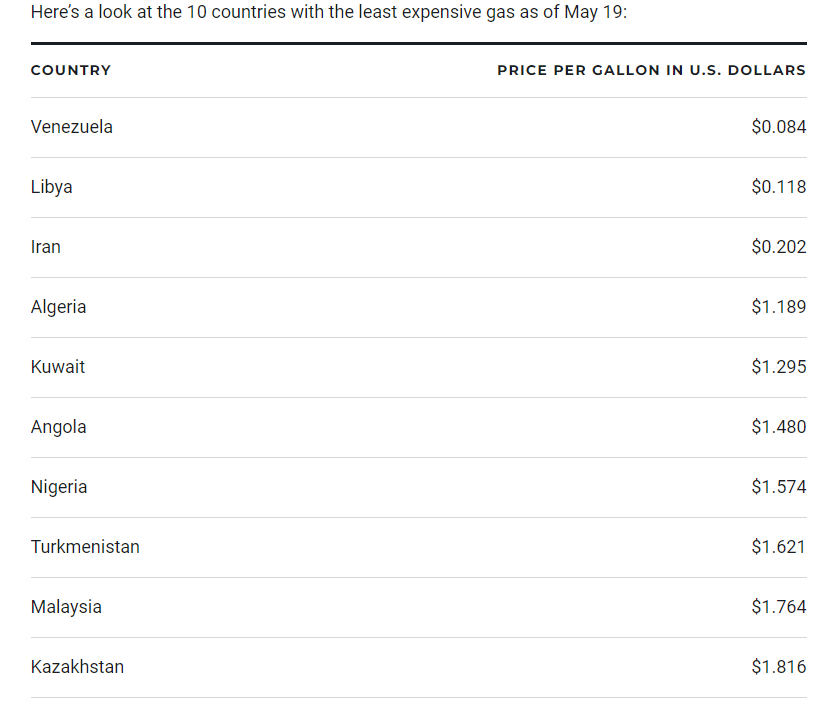Select the $0.202 price value
This screenshot has width=824, height=708.
(x=779, y=247)
